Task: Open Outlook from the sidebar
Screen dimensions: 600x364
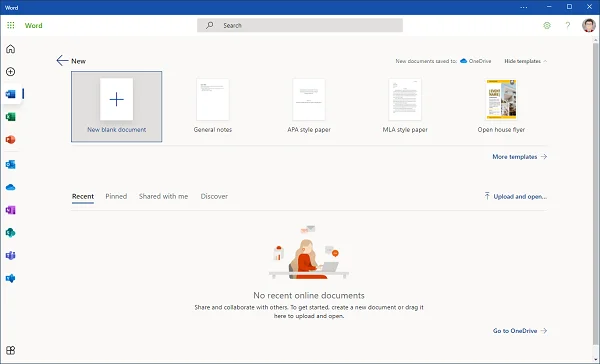Action: (11, 165)
